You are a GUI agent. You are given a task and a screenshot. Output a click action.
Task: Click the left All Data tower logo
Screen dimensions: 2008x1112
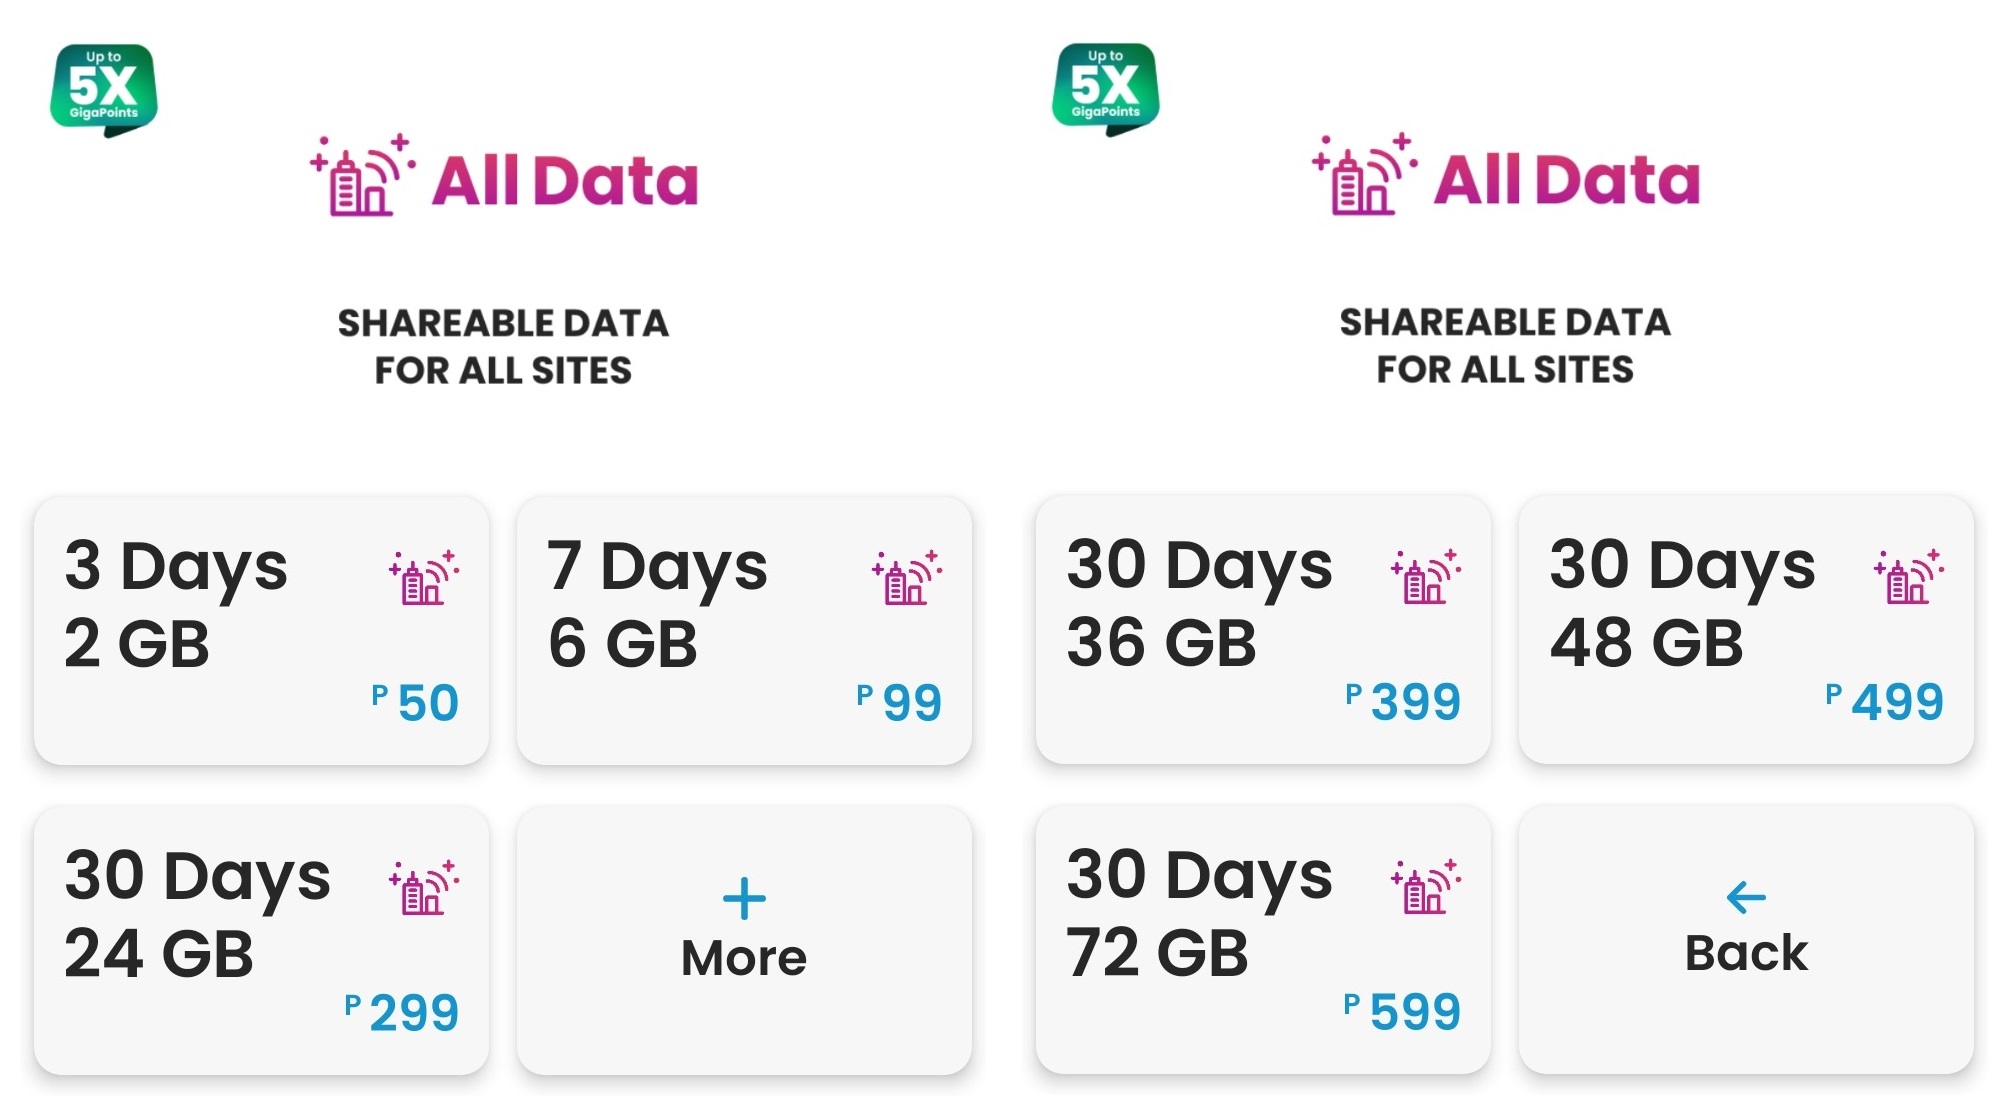[x=363, y=176]
